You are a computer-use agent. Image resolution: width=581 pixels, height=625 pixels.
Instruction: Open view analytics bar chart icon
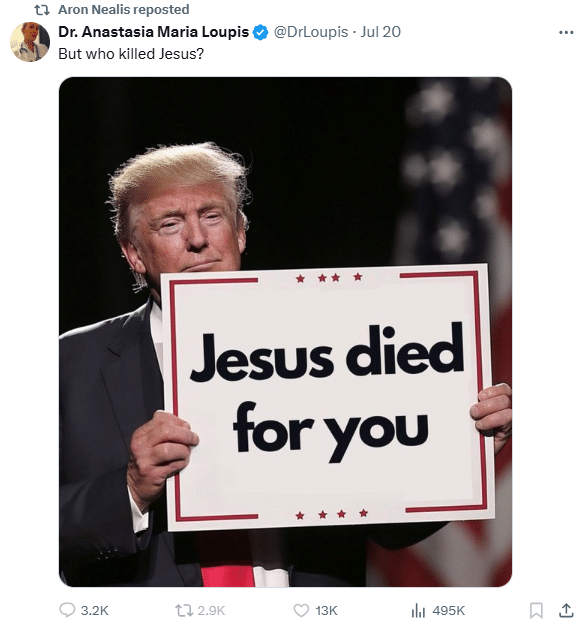pyautogui.click(x=418, y=610)
